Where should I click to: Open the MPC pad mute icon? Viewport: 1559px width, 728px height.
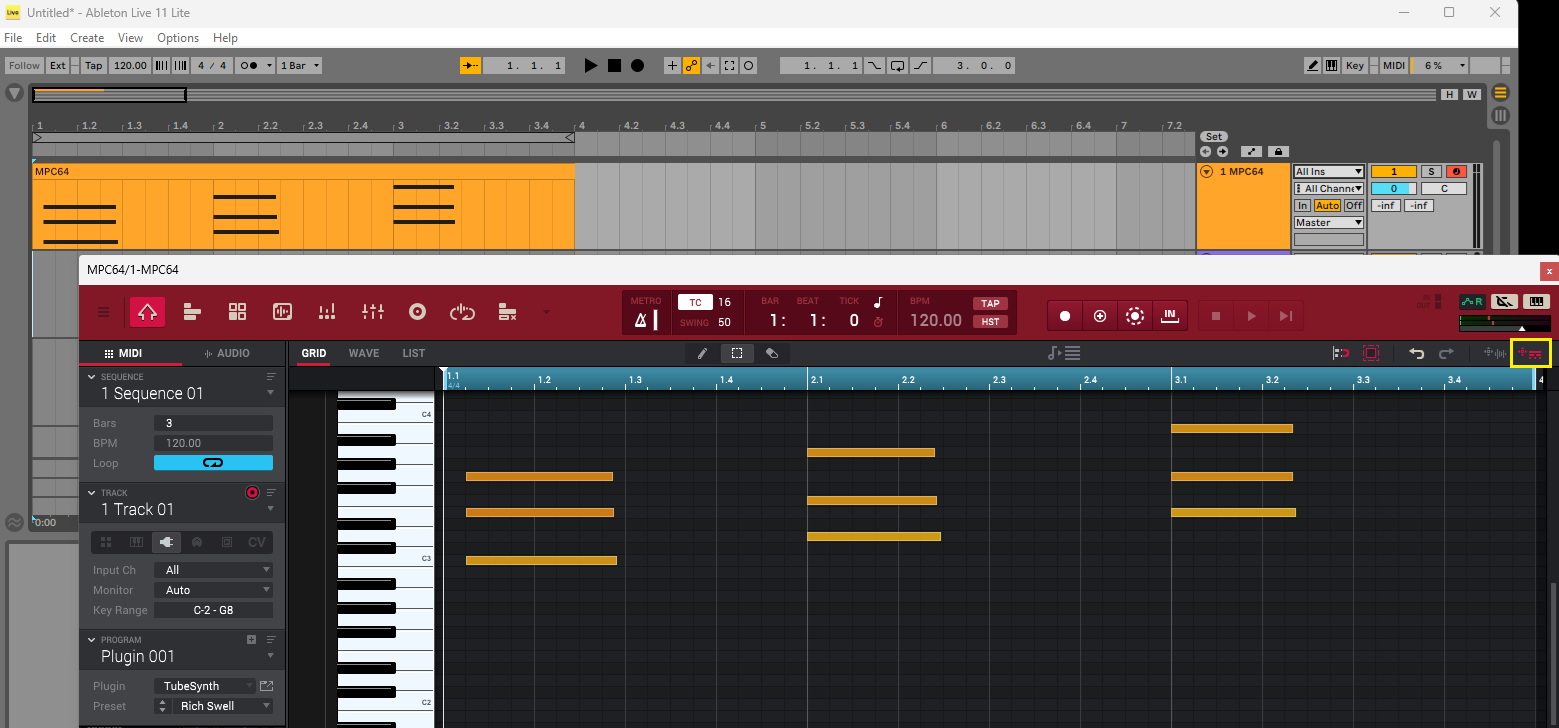pyautogui.click(x=507, y=312)
